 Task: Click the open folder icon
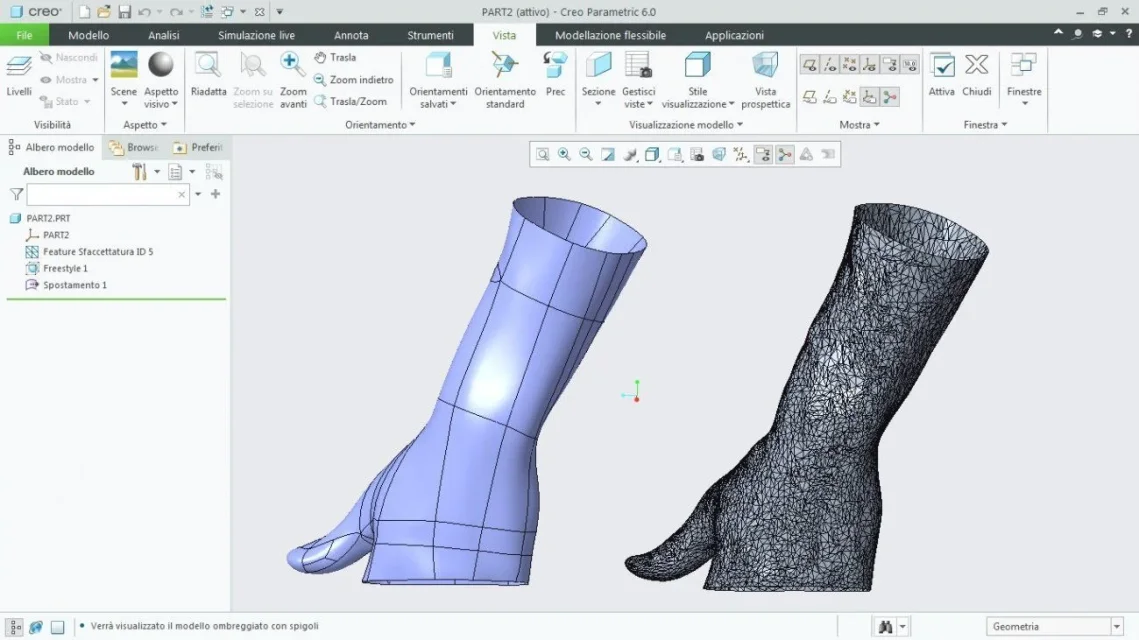(x=104, y=12)
